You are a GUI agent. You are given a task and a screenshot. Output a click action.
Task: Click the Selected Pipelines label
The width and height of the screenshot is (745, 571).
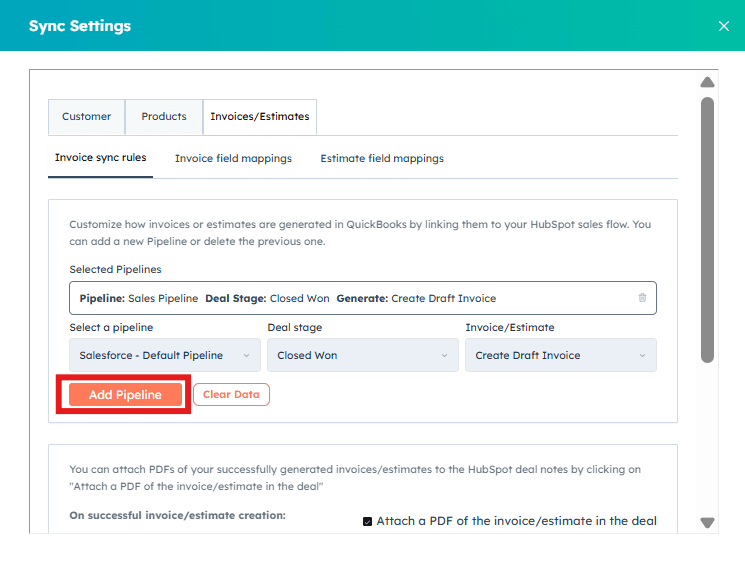click(115, 269)
